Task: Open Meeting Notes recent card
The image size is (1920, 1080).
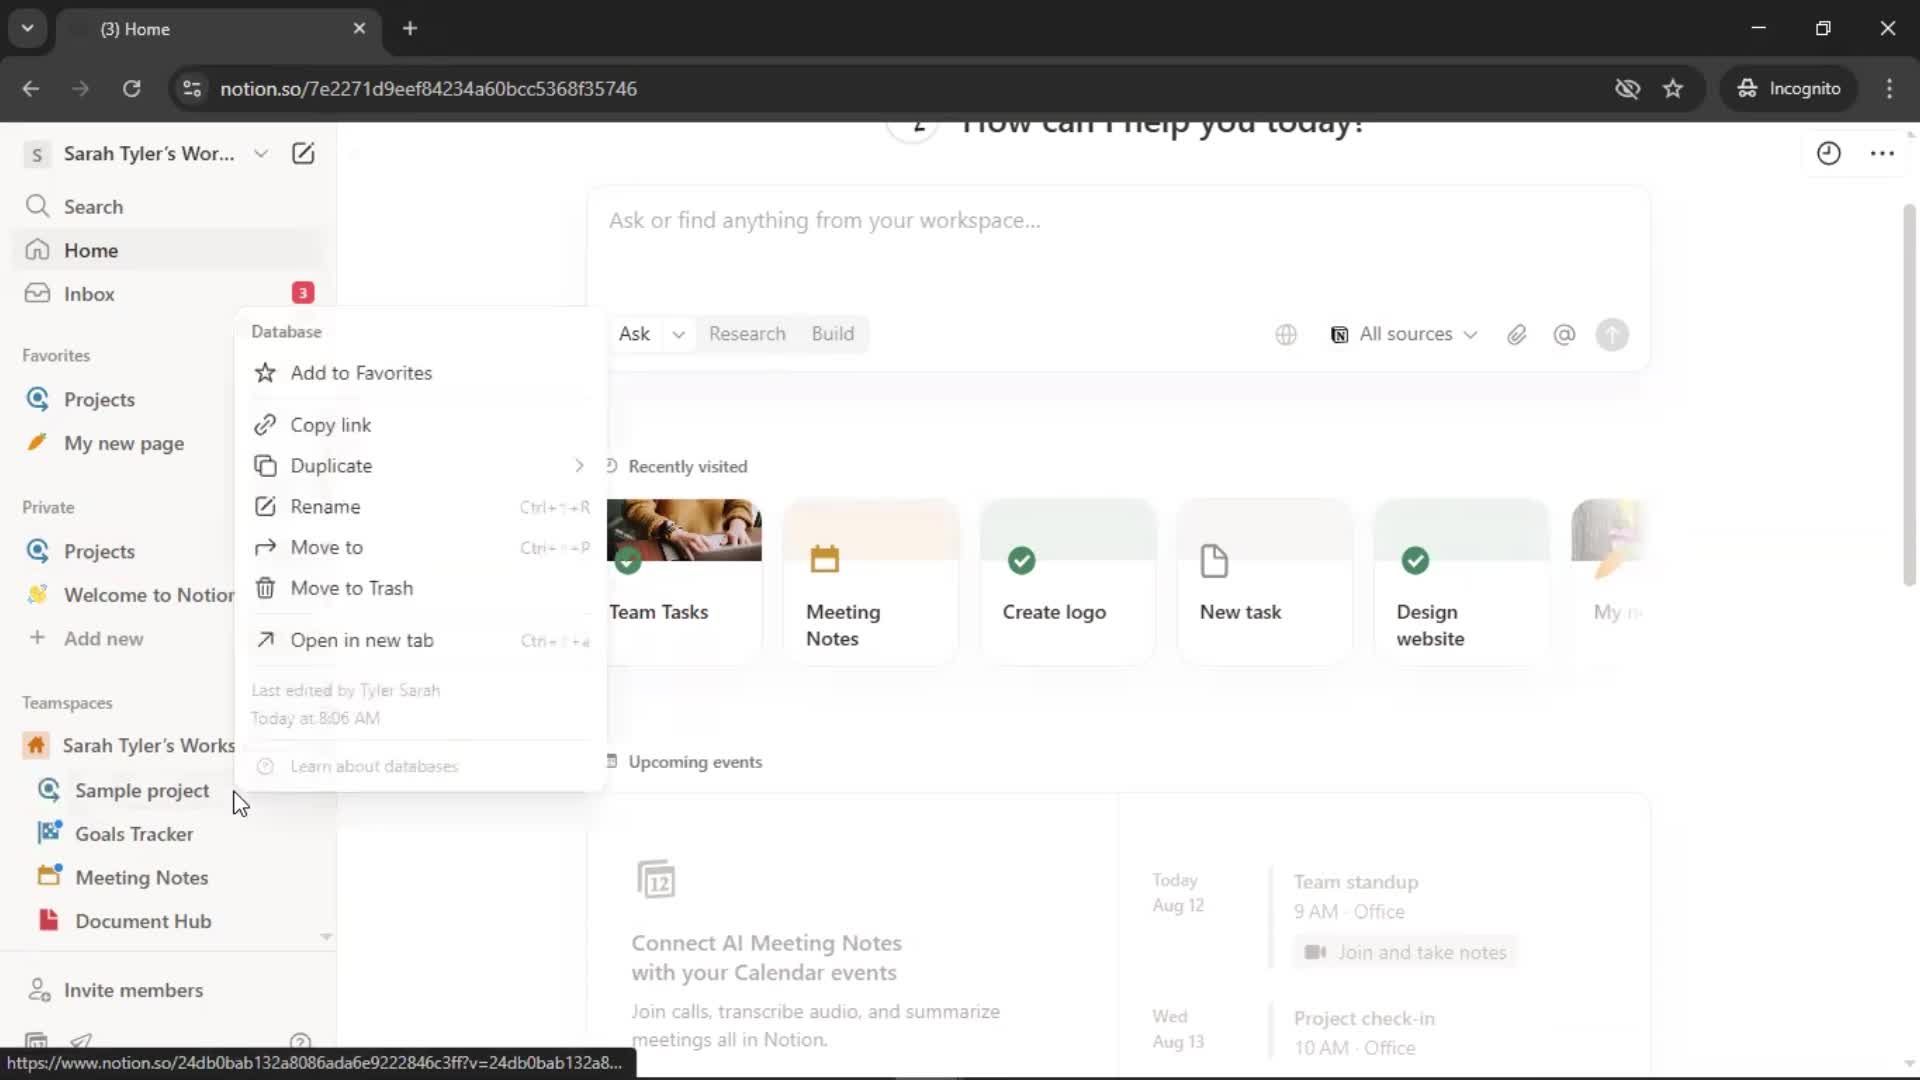Action: tap(871, 580)
